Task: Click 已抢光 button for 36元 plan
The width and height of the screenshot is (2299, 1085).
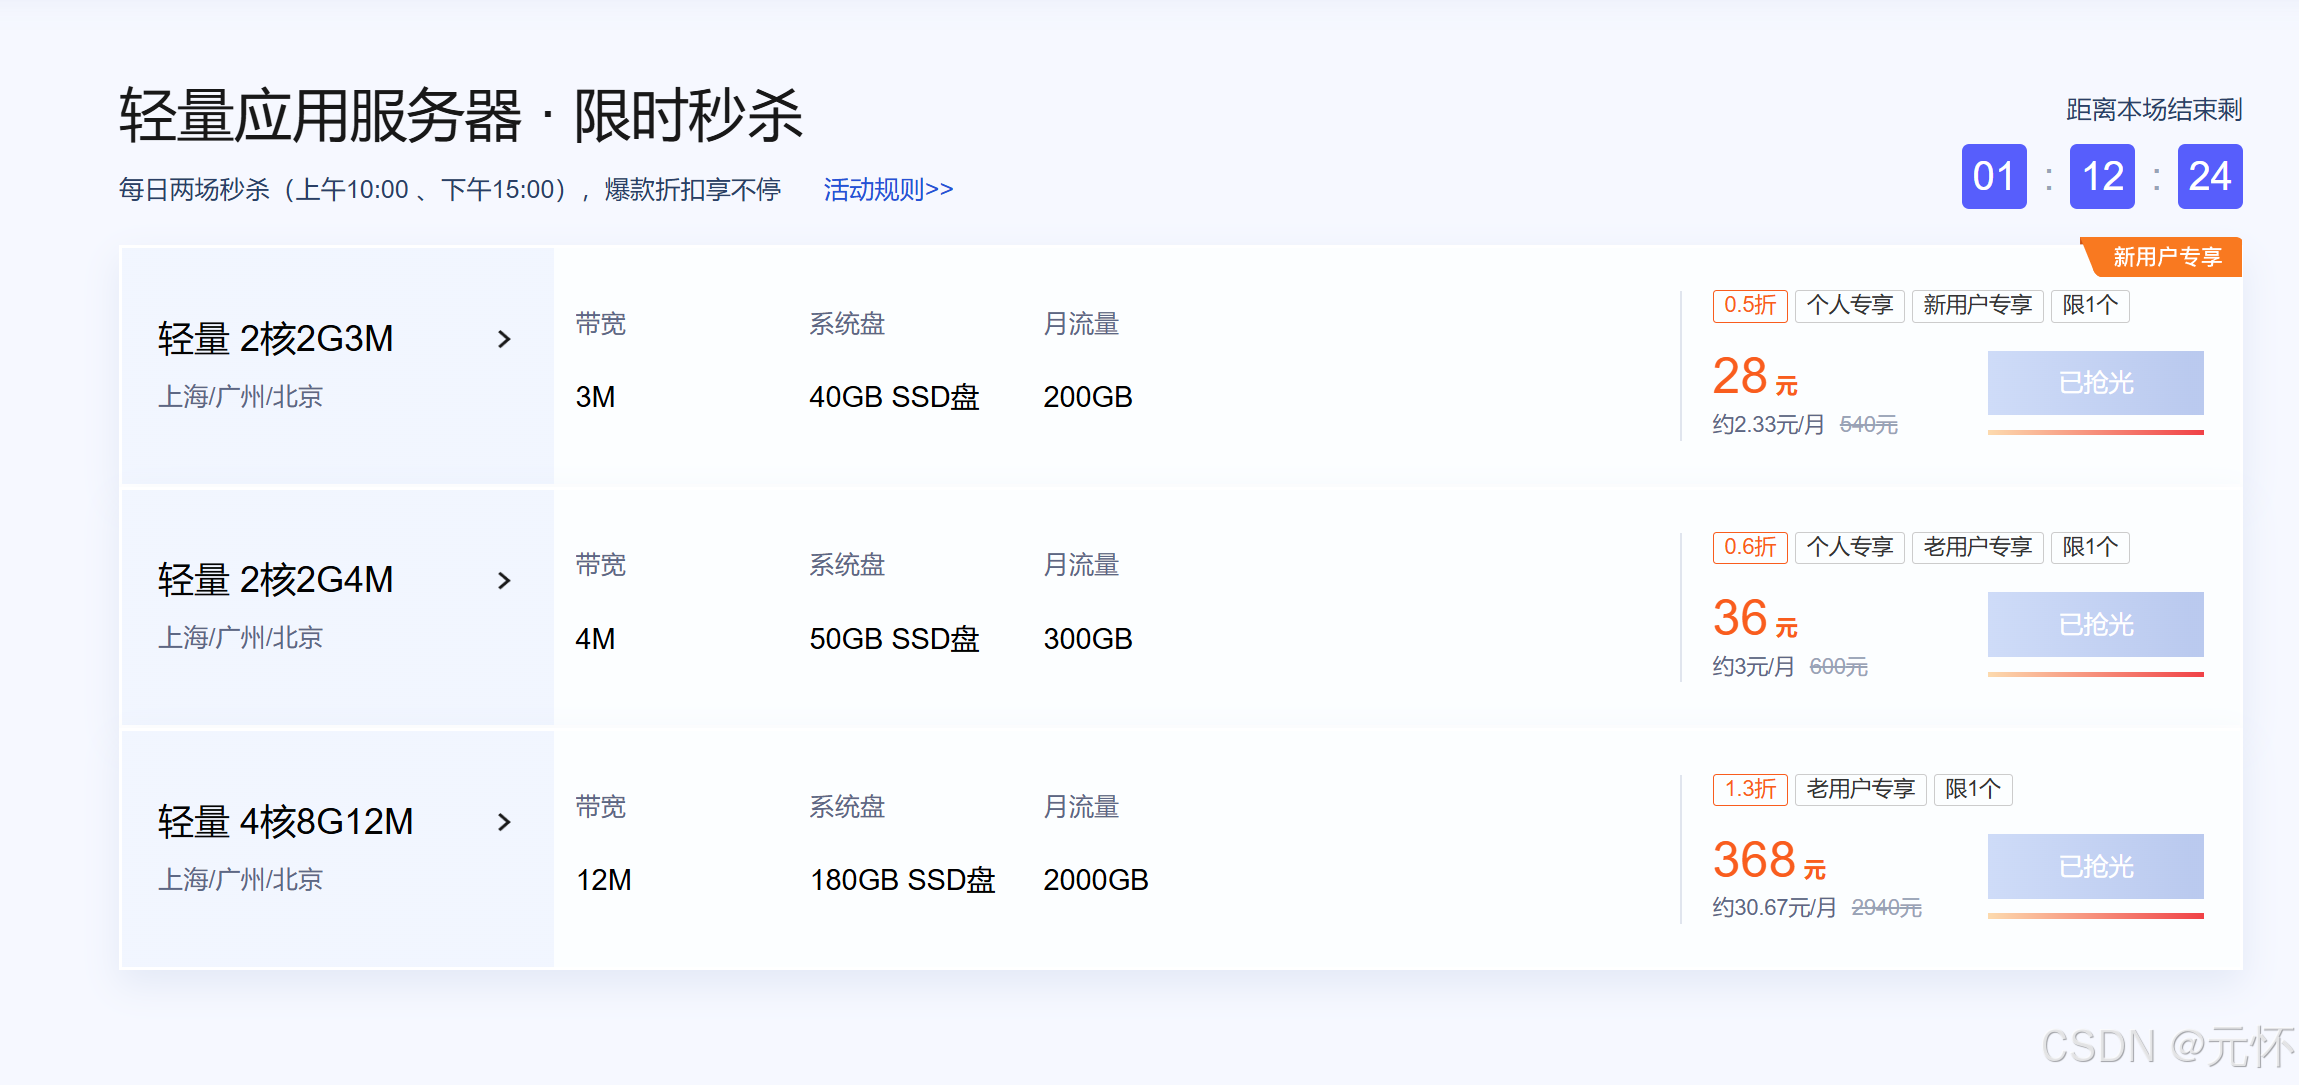Action: pyautogui.click(x=2095, y=625)
